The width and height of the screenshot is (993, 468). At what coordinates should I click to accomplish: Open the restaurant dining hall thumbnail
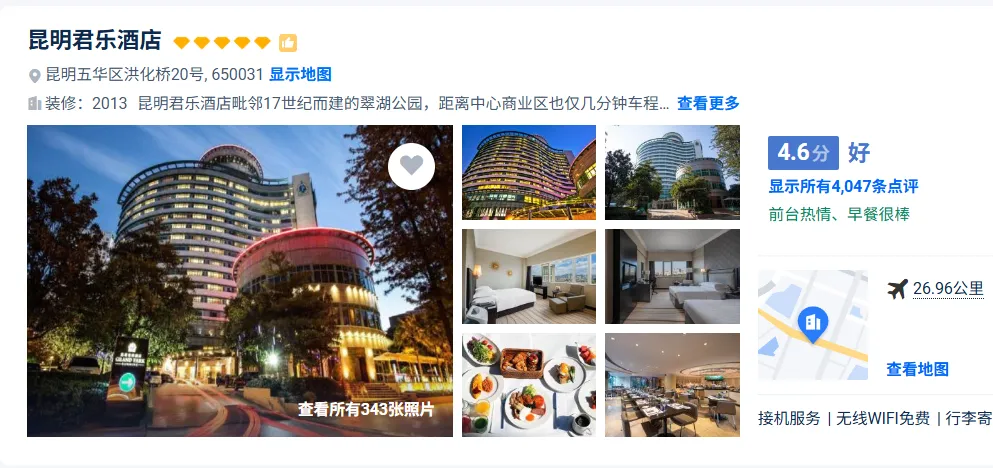click(x=672, y=385)
